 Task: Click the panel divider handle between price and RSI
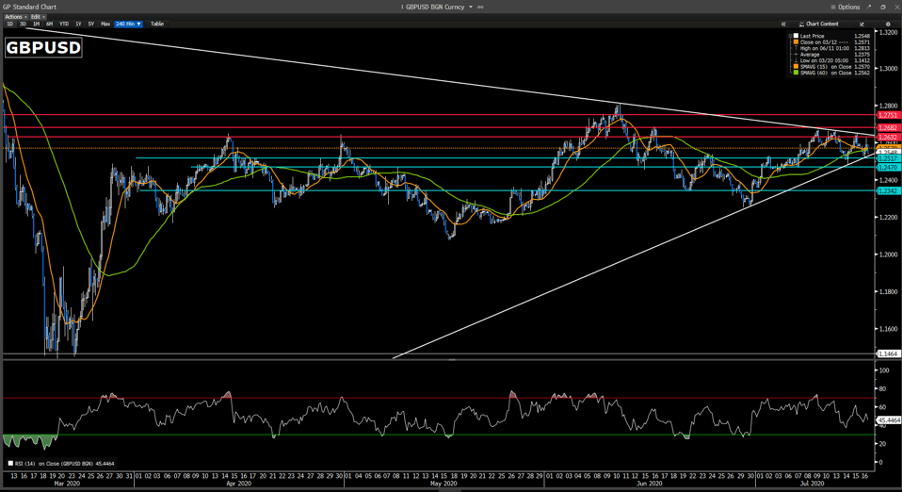pyautogui.click(x=452, y=360)
